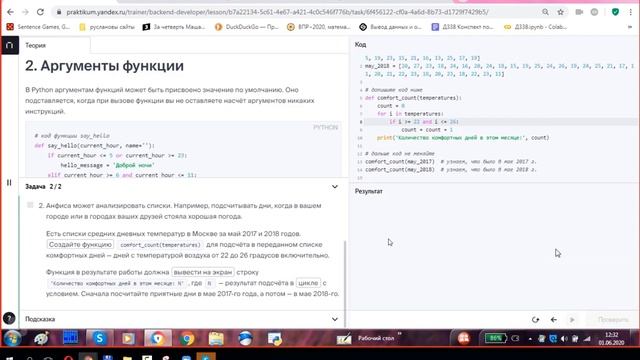
Task: Click the pause icon in the left sidebar
Action: (x=9, y=182)
